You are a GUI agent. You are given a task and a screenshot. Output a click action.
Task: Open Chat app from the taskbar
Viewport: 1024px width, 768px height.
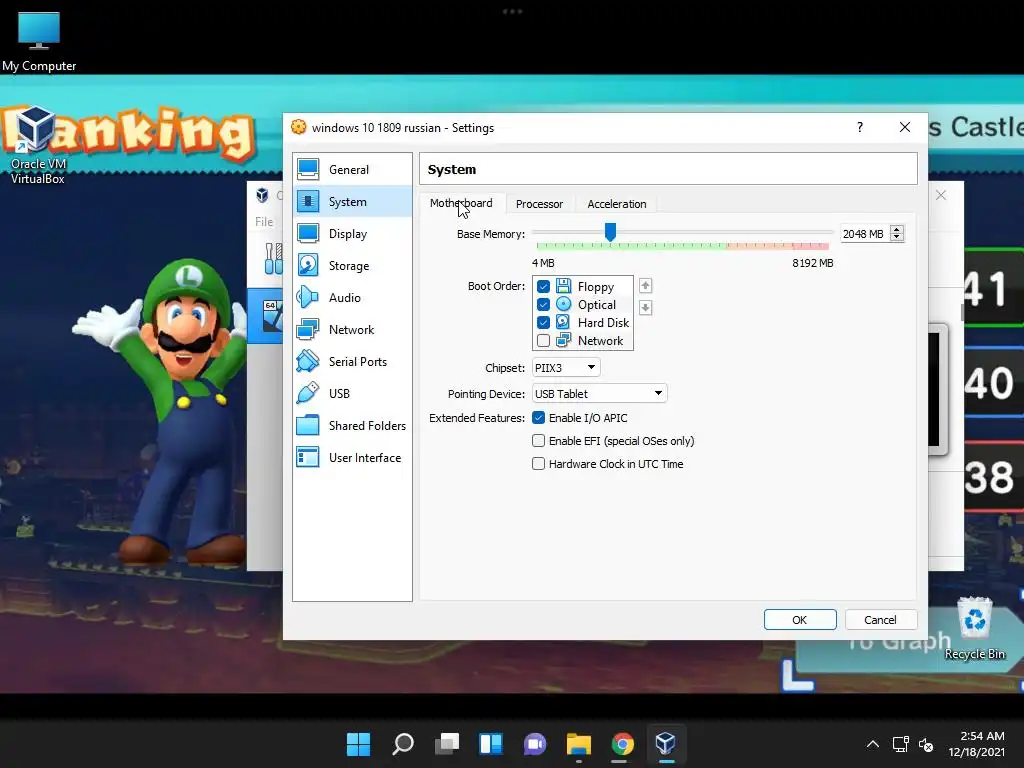pyautogui.click(x=535, y=744)
